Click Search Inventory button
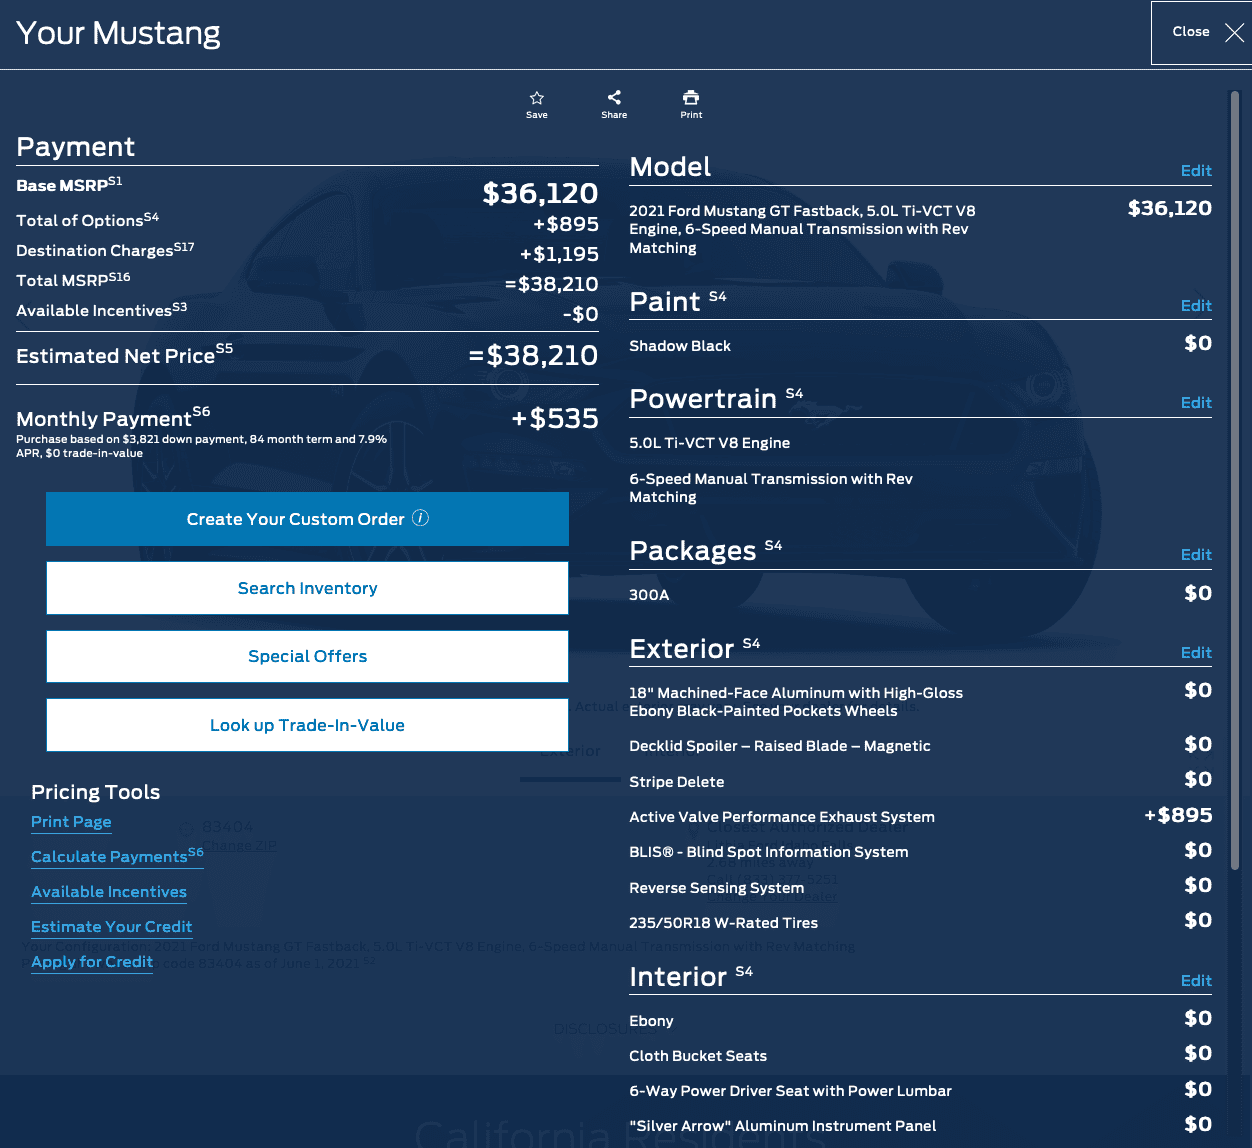Viewport: 1252px width, 1148px height. tap(307, 588)
